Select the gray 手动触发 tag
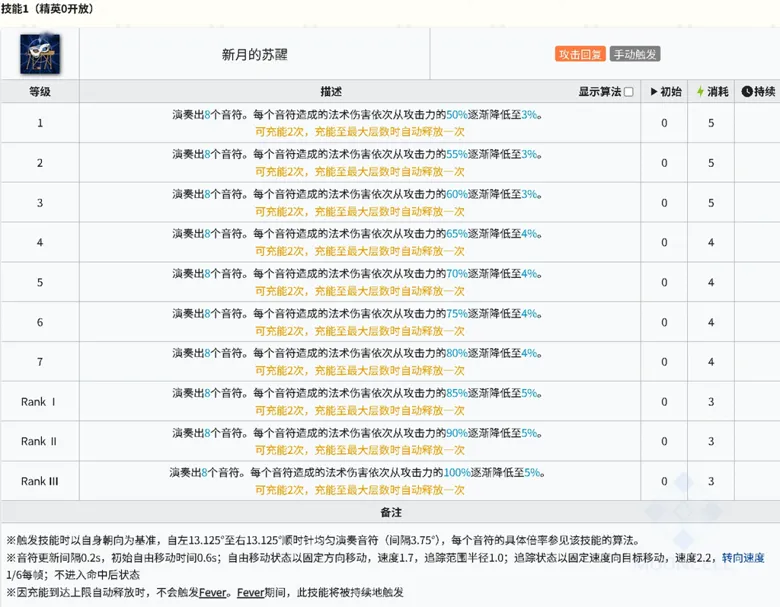780x607 pixels. coord(635,54)
